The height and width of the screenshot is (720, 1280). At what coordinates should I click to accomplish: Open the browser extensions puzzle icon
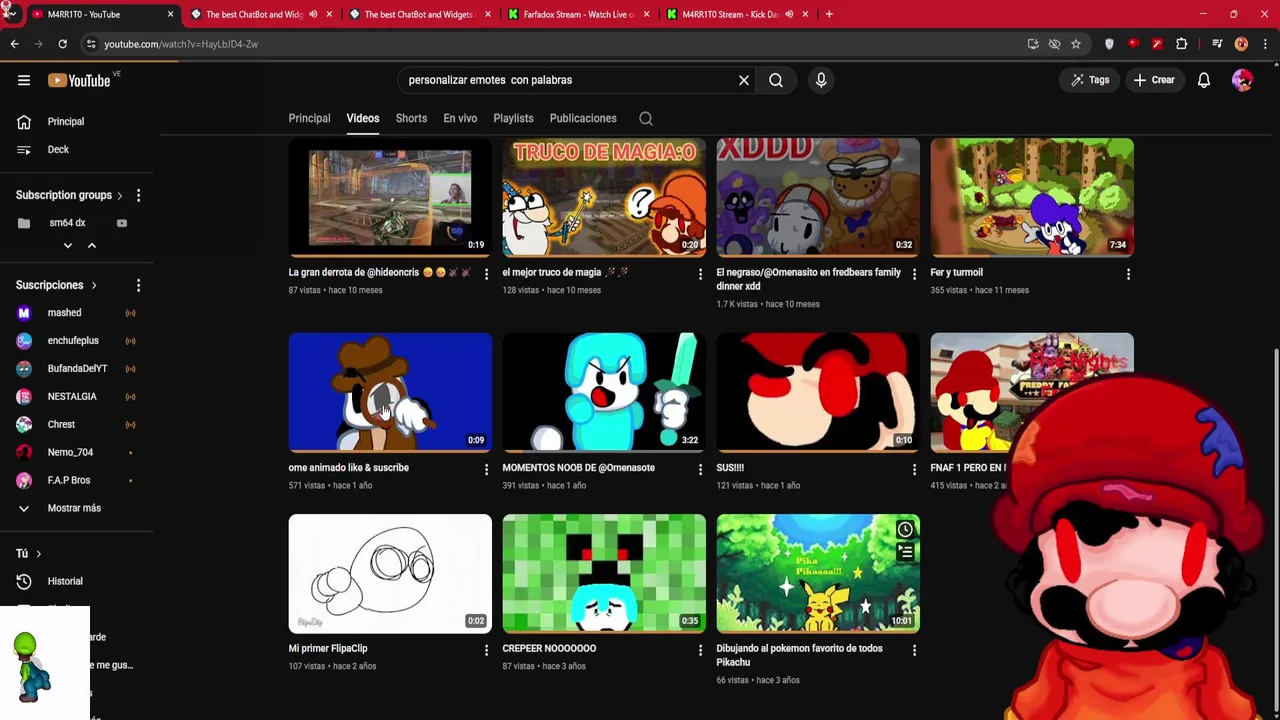[x=1182, y=44]
